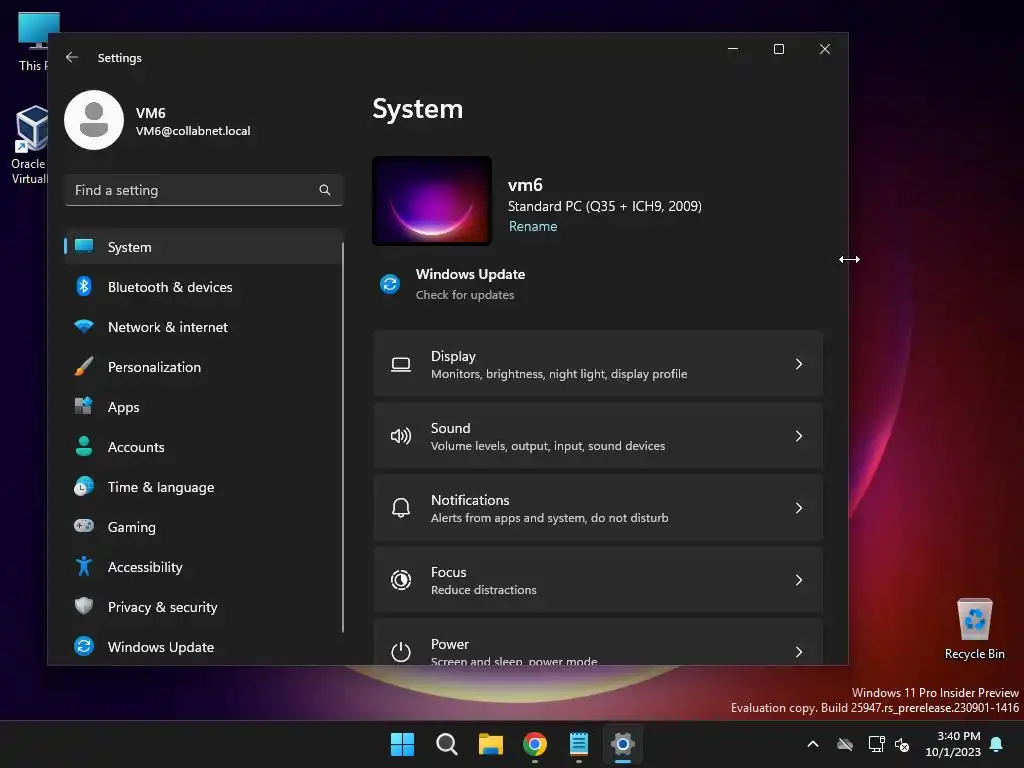Click the Sound speaker icon
Screen dimensions: 1024x768
[401, 436]
